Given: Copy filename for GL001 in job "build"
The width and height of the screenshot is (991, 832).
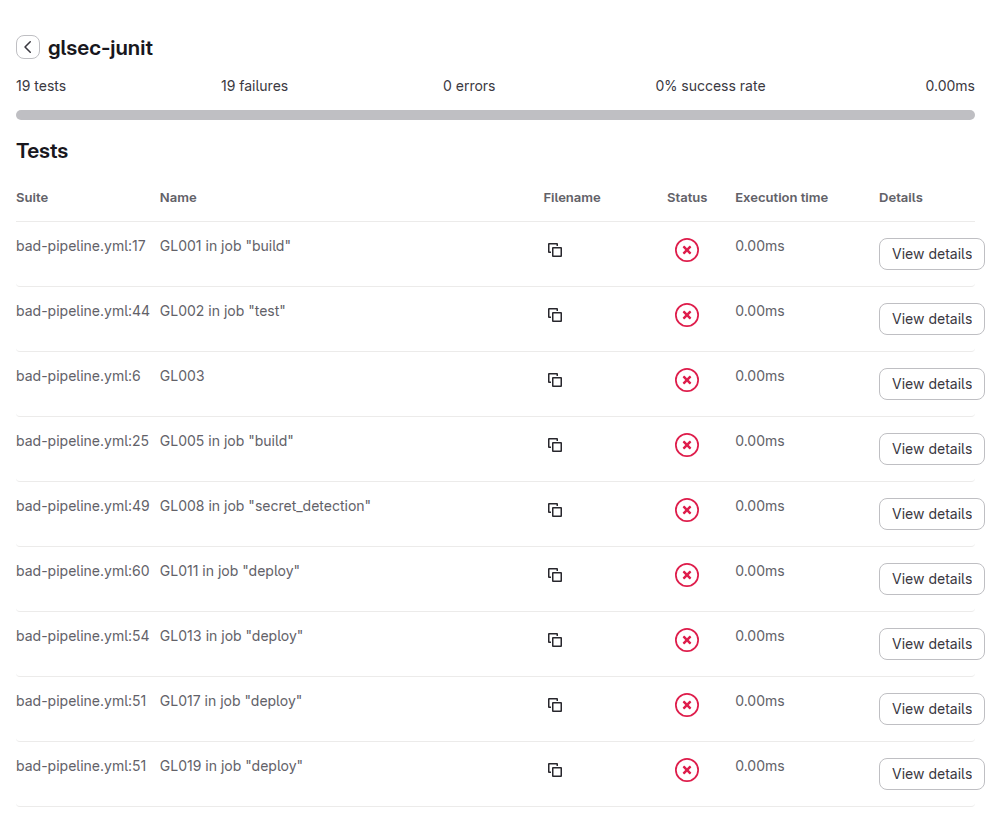Looking at the screenshot, I should [x=555, y=250].
